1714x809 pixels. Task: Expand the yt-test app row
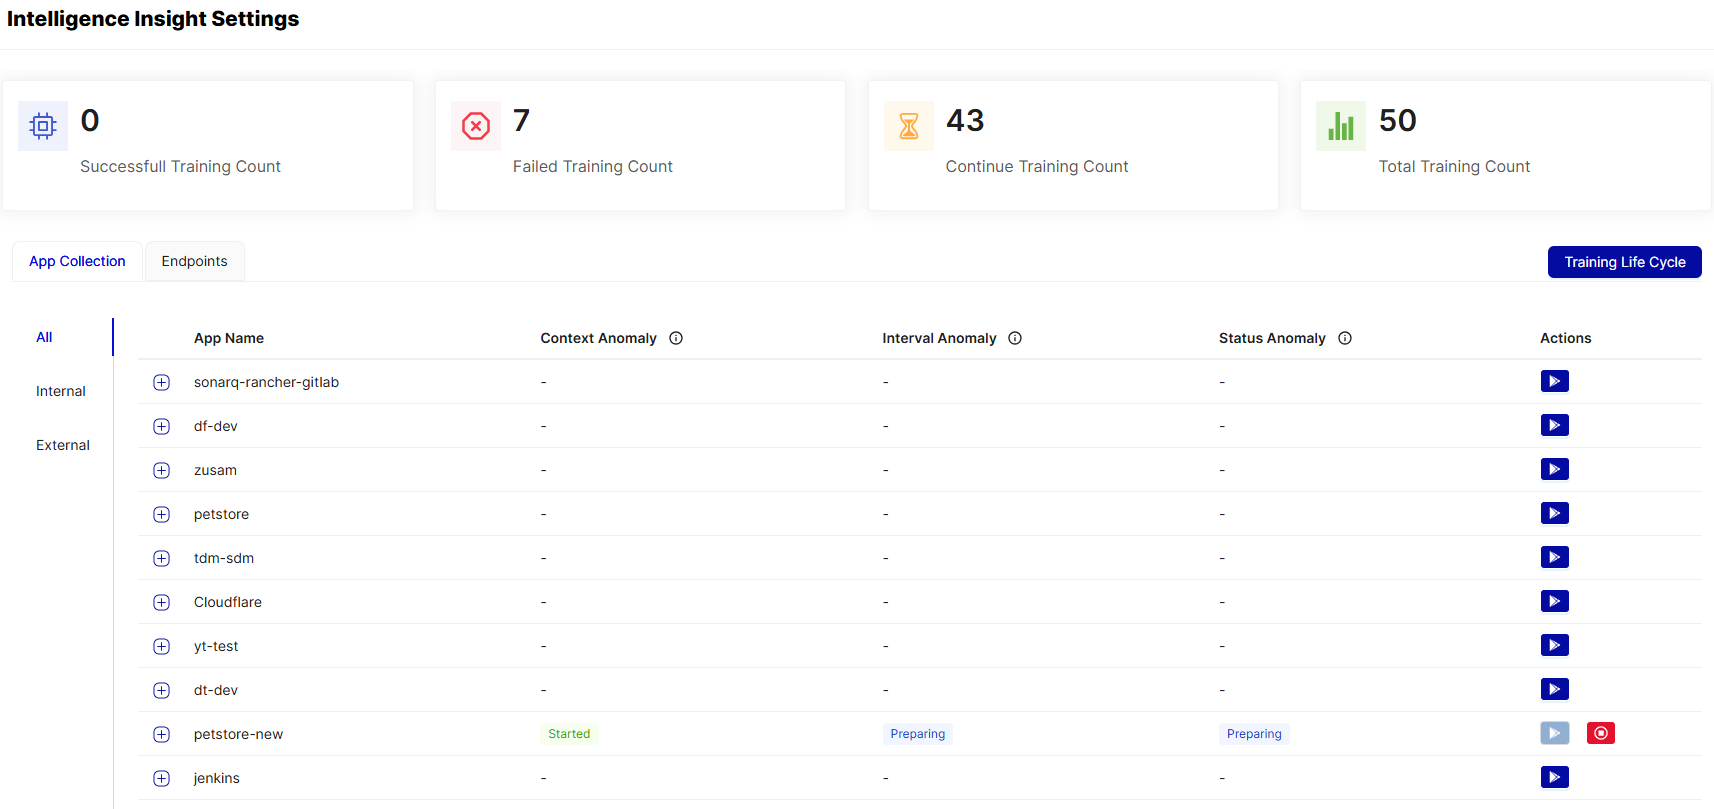[x=161, y=646]
